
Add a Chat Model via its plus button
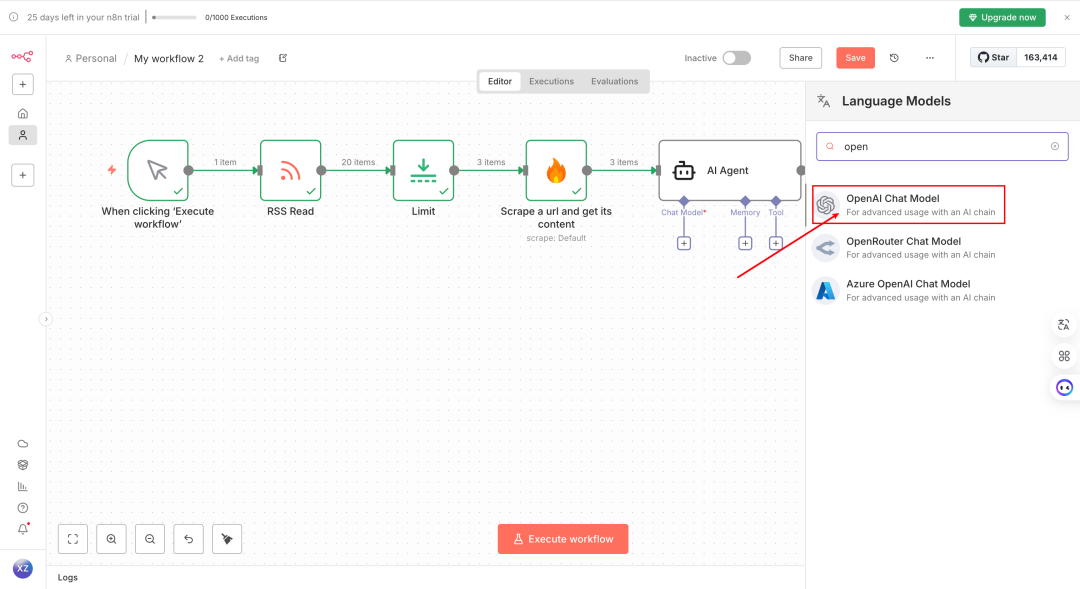[684, 243]
